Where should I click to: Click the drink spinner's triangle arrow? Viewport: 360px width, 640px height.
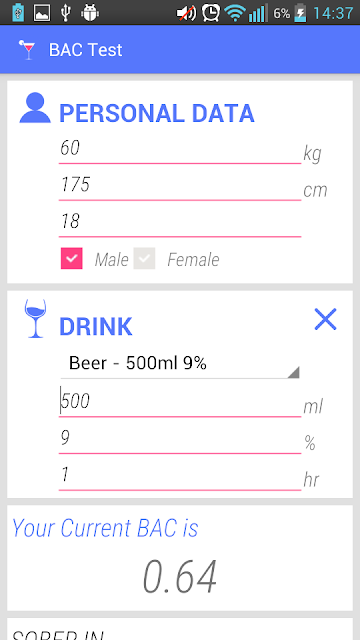pos(293,372)
